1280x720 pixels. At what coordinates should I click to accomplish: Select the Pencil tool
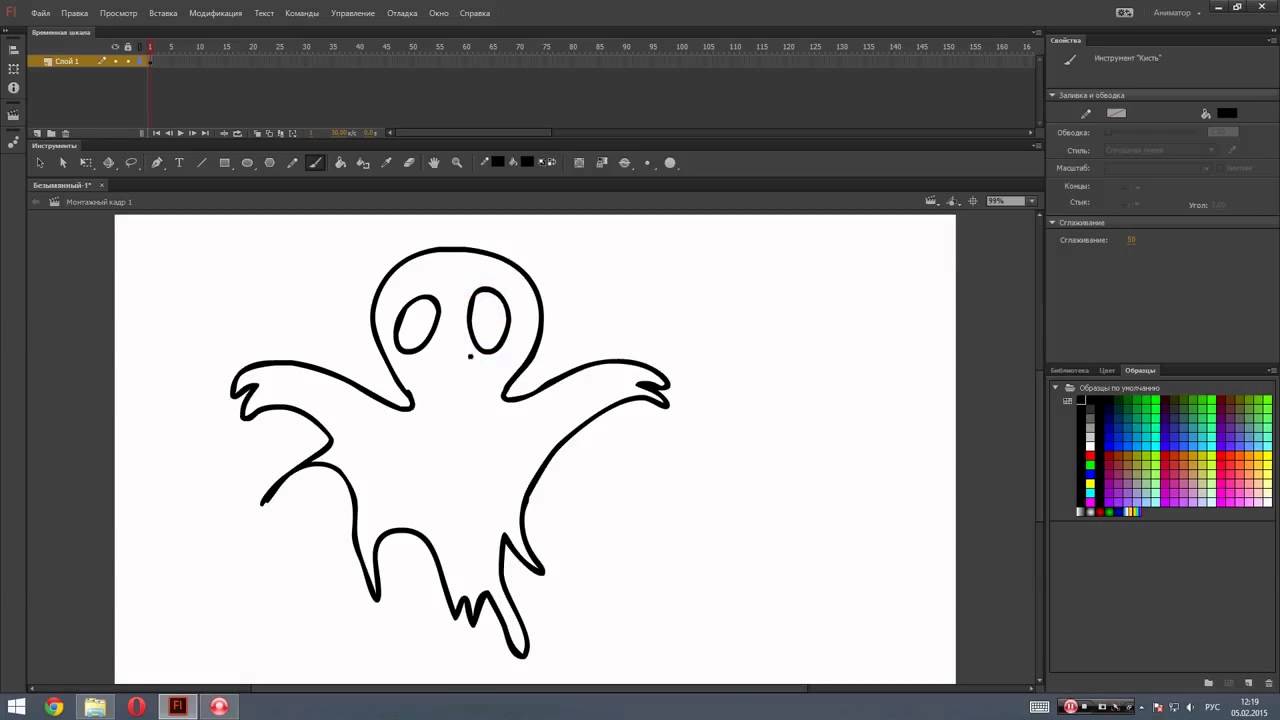[292, 163]
